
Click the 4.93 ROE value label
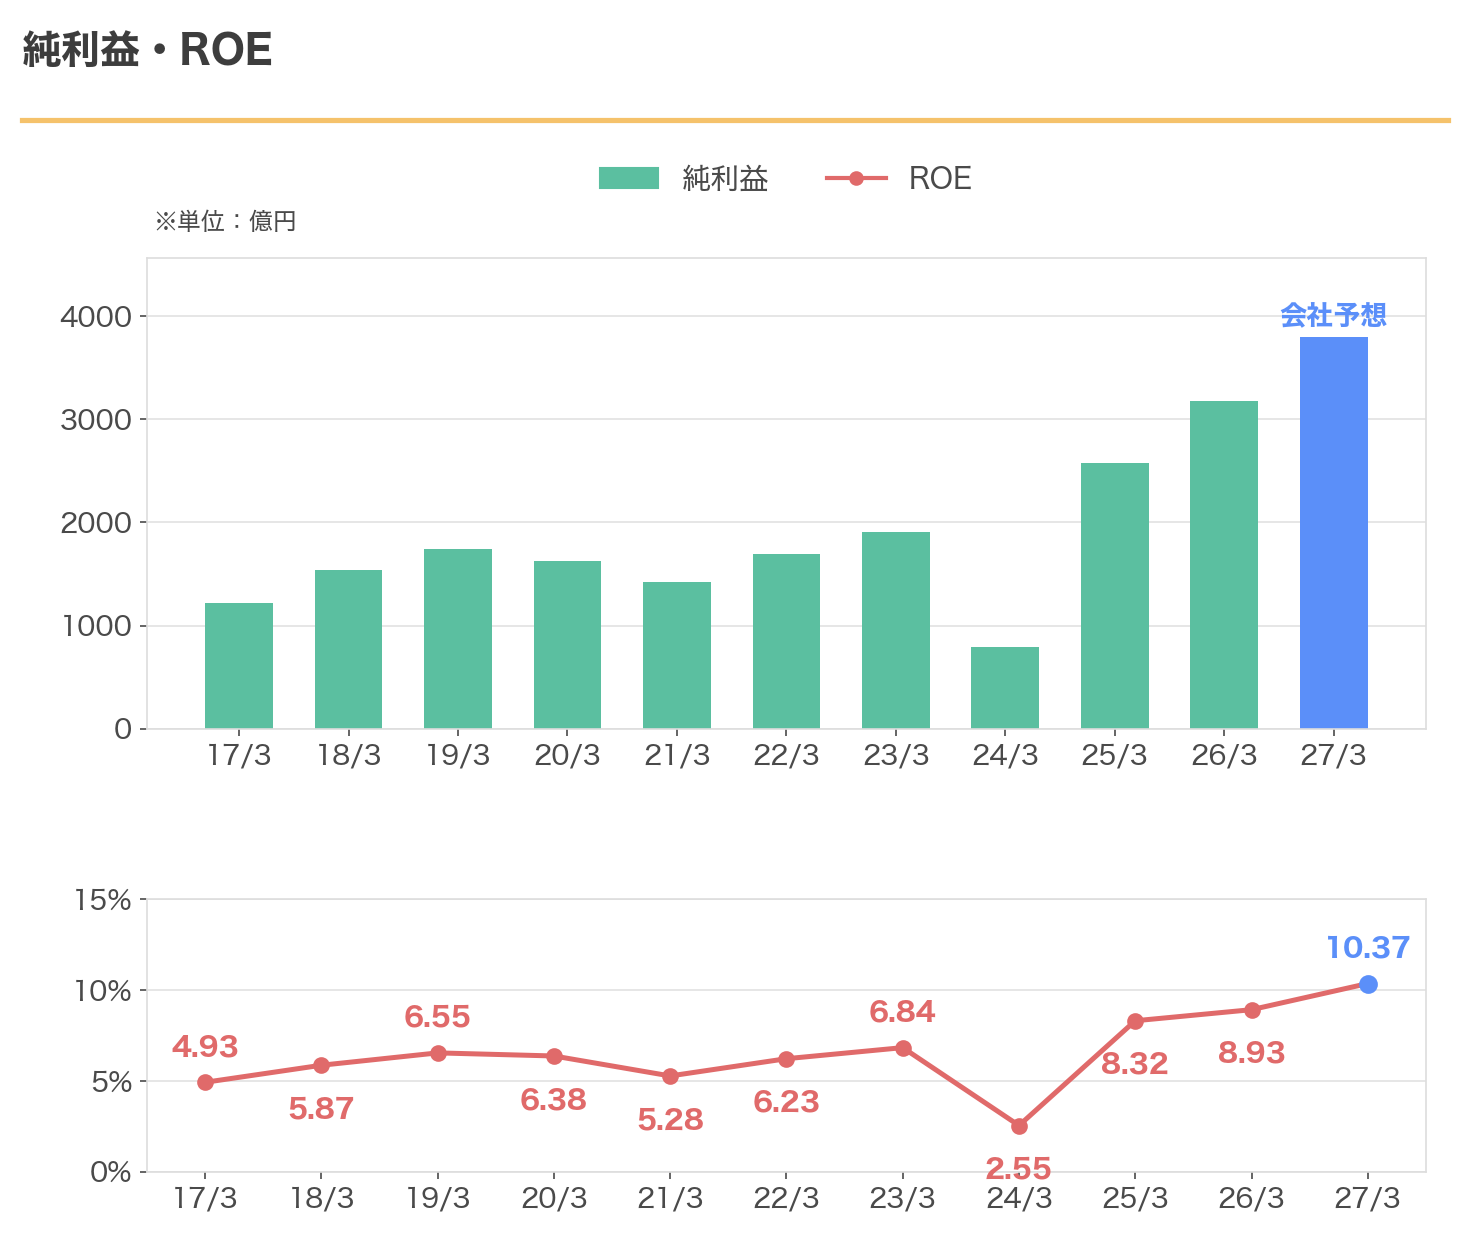[205, 1046]
